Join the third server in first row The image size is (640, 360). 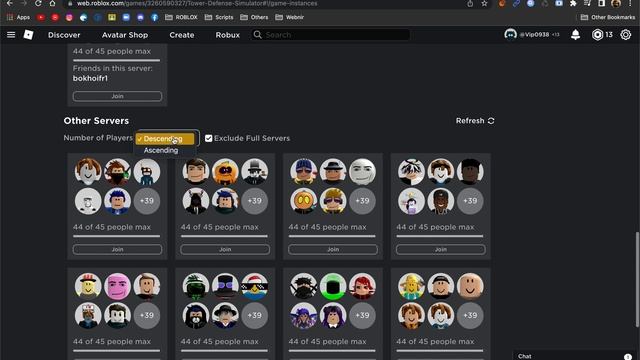(x=333, y=249)
